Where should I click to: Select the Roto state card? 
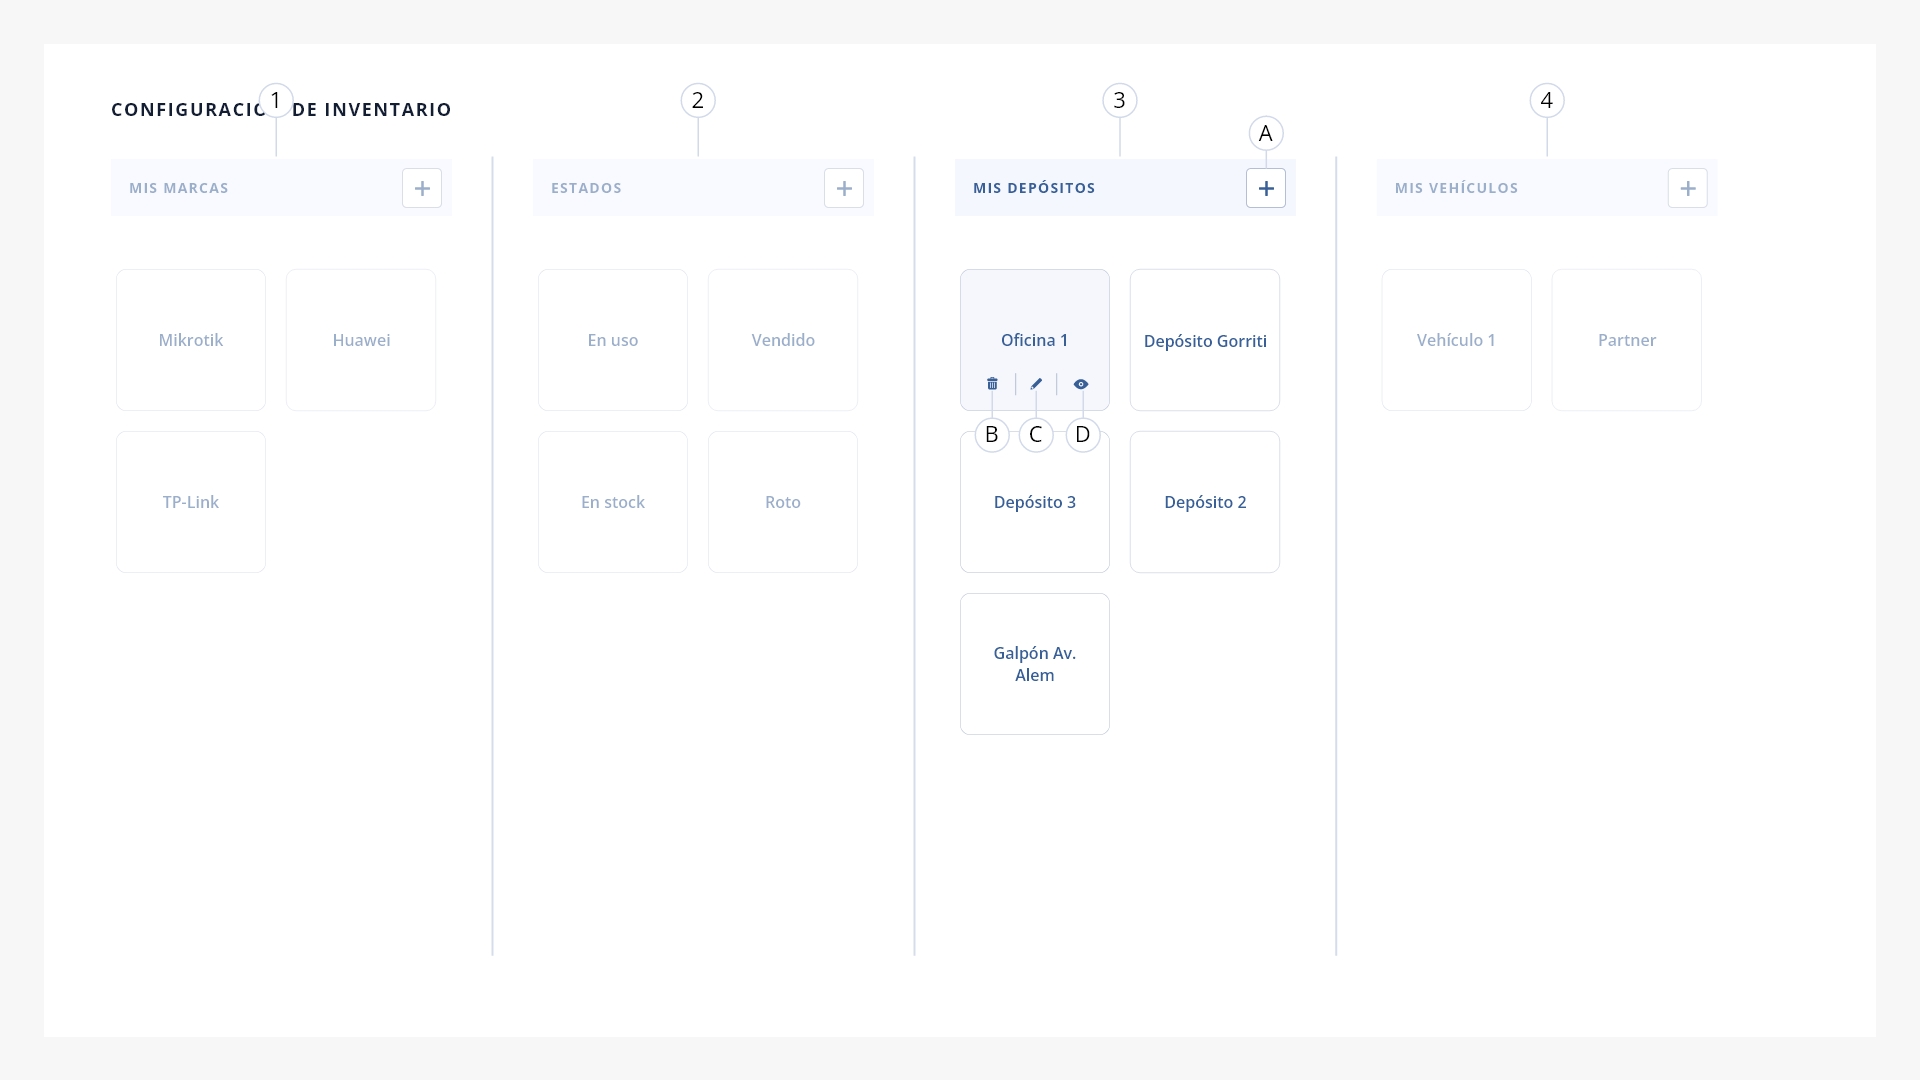point(783,502)
